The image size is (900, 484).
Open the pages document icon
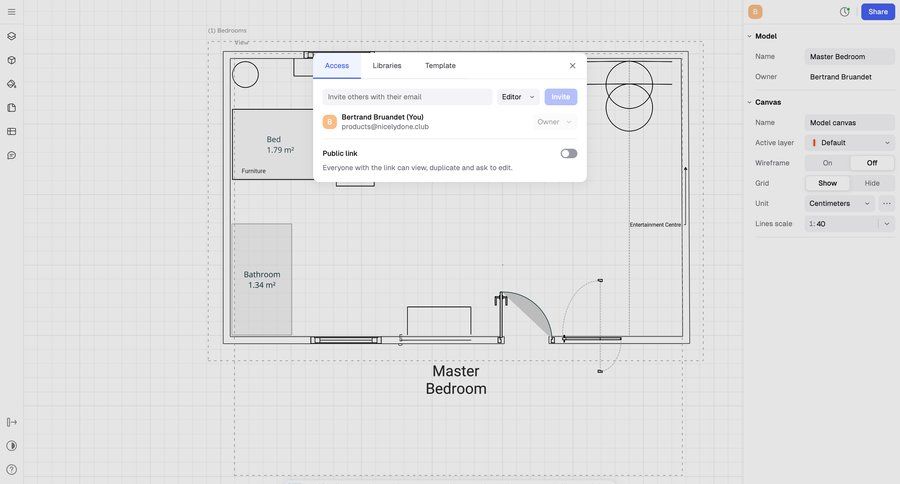click(x=11, y=108)
